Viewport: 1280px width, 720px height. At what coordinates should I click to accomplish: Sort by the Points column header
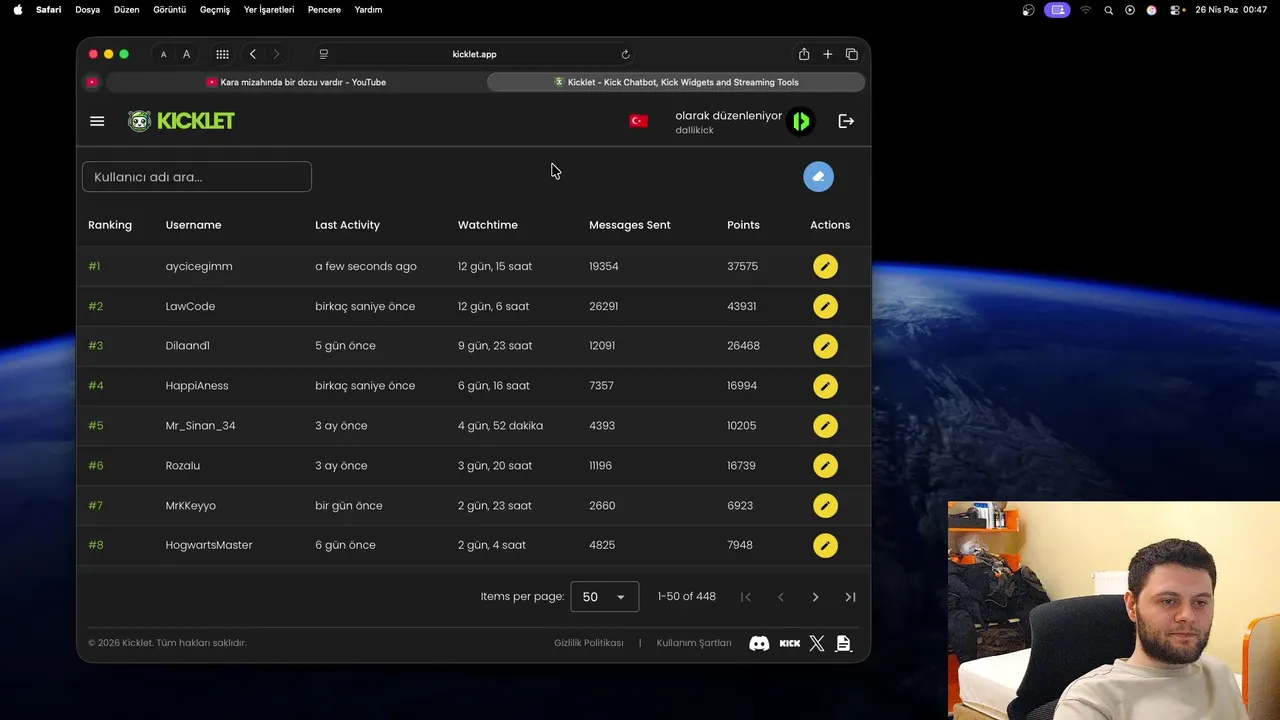(743, 225)
